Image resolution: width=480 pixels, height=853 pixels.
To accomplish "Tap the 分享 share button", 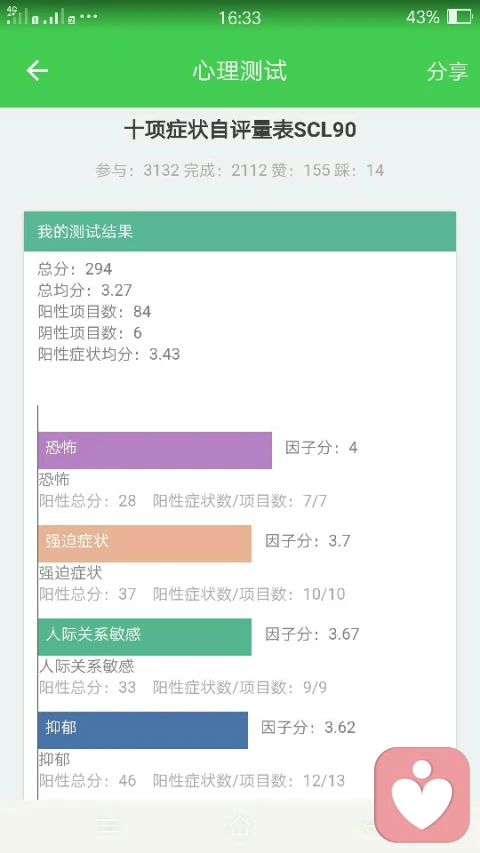I will (447, 71).
